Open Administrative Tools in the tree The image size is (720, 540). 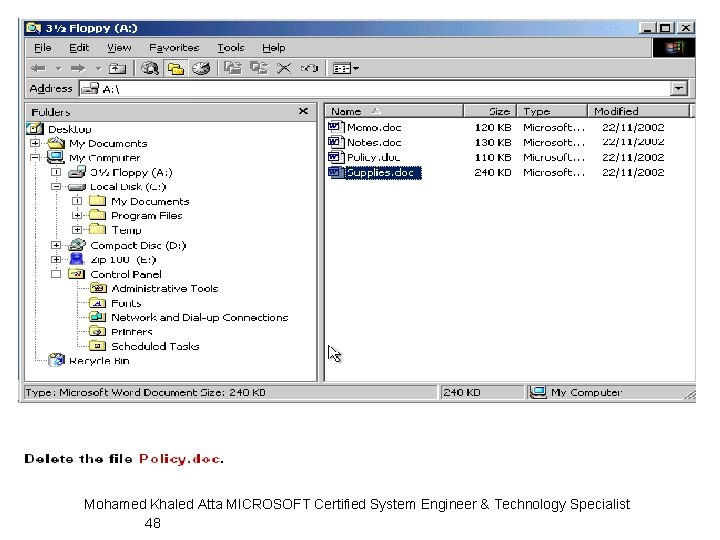click(x=164, y=288)
